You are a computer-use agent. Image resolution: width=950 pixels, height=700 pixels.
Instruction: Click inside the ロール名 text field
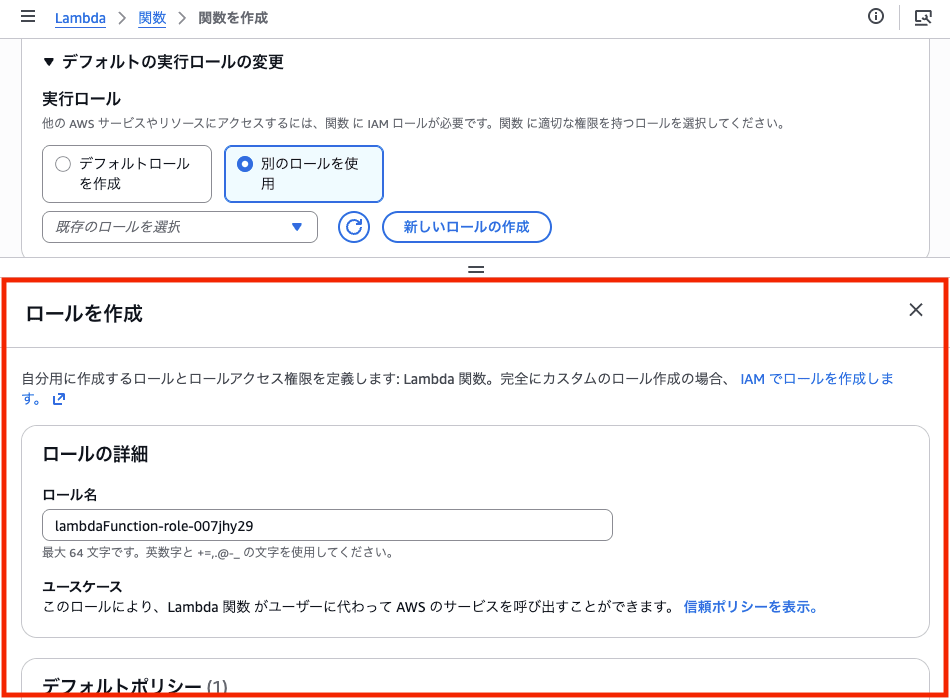click(327, 524)
